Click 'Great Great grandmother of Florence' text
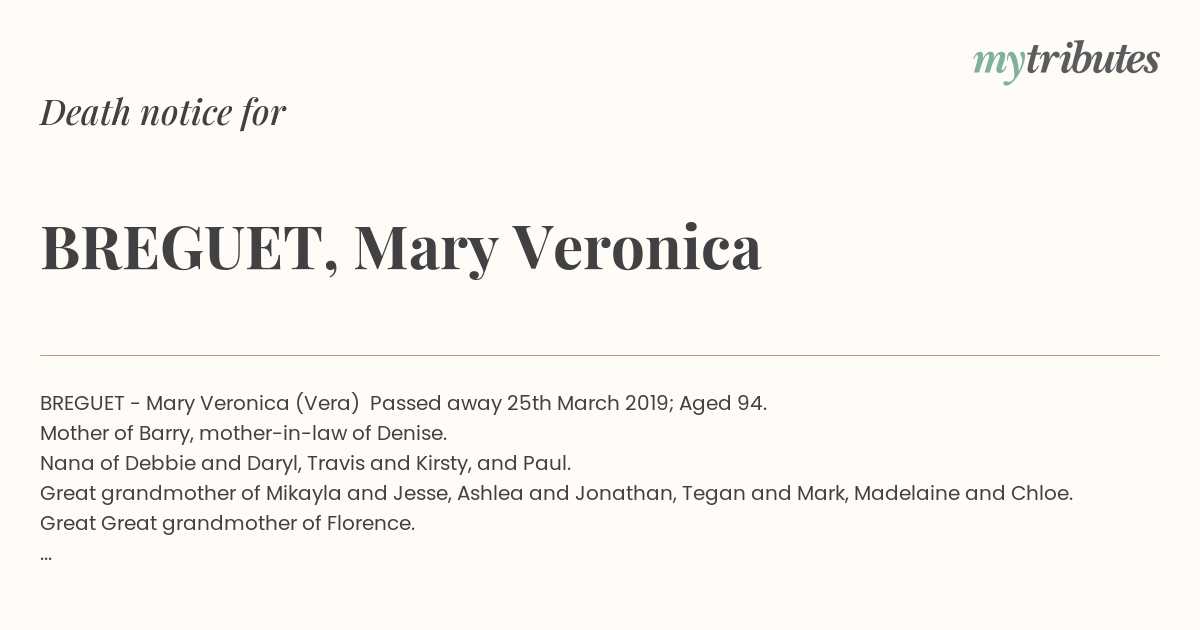The width and height of the screenshot is (1200, 630). tap(227, 523)
